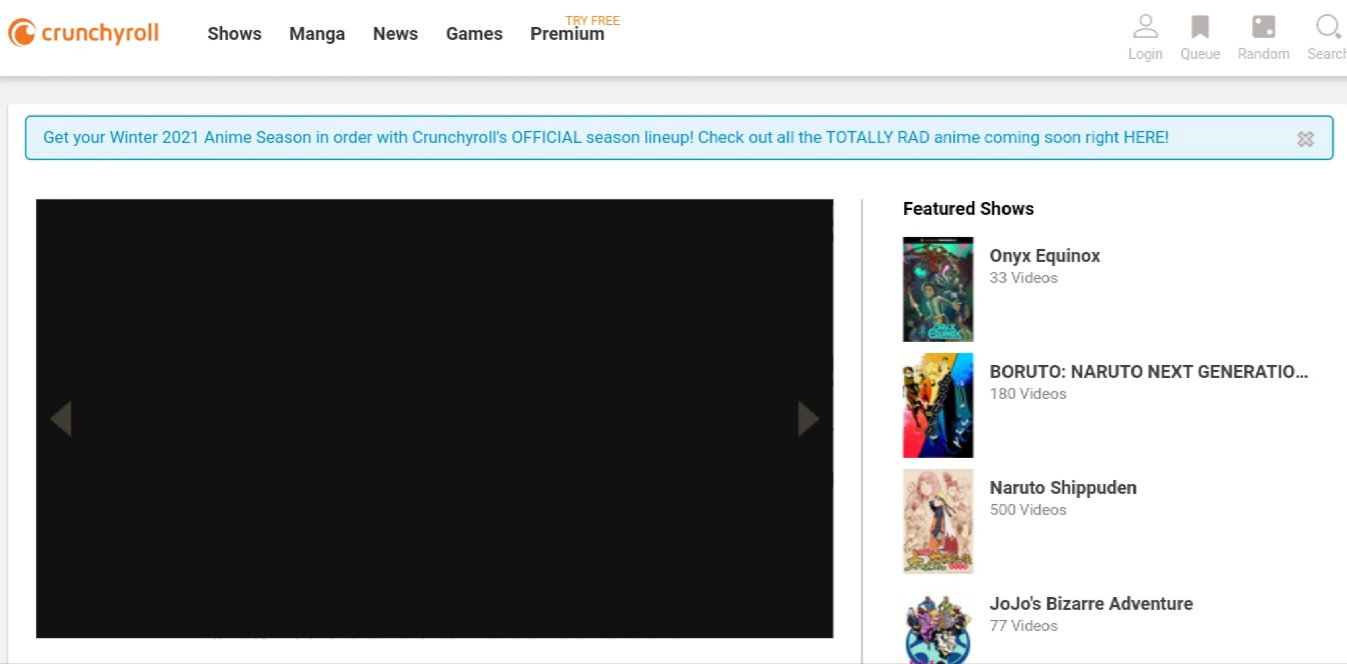The width and height of the screenshot is (1347, 664).
Task: Click the '77 Videos' text
Action: [1023, 626]
